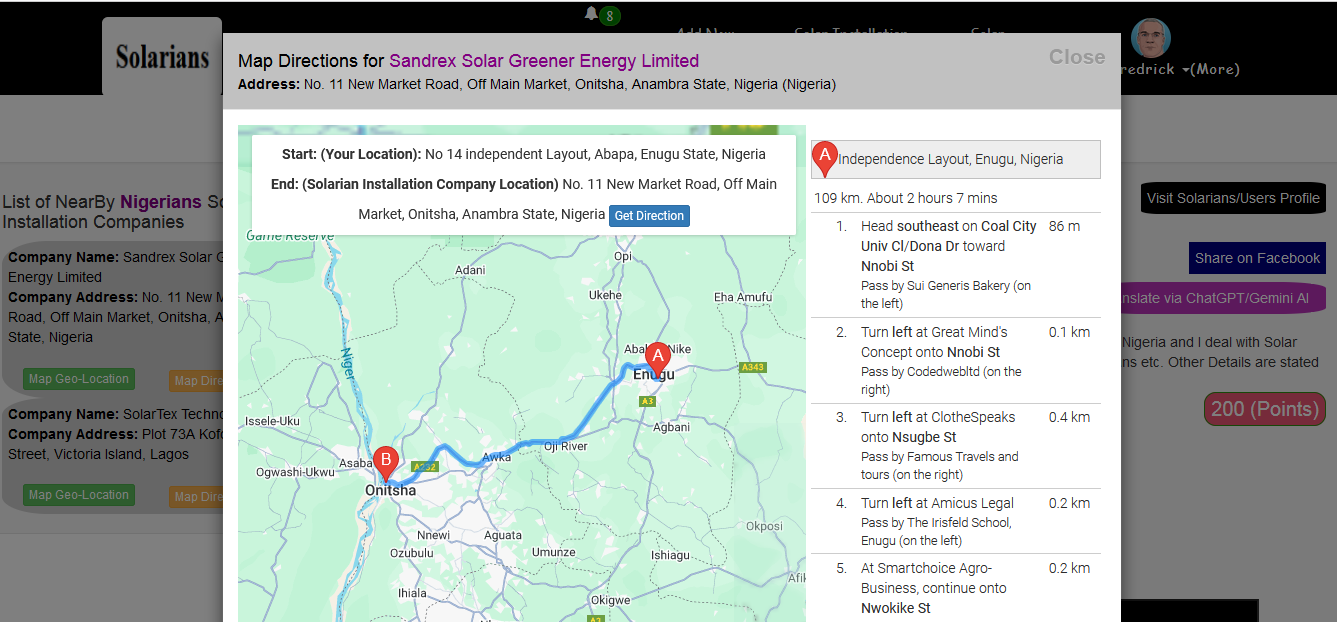The width and height of the screenshot is (1337, 622).
Task: Click map marker A at Enugu
Action: [657, 360]
